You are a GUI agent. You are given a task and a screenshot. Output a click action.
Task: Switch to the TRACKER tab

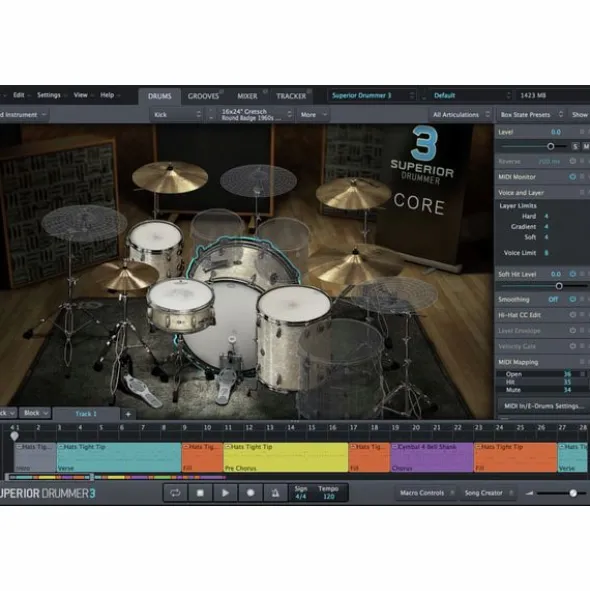click(x=291, y=96)
